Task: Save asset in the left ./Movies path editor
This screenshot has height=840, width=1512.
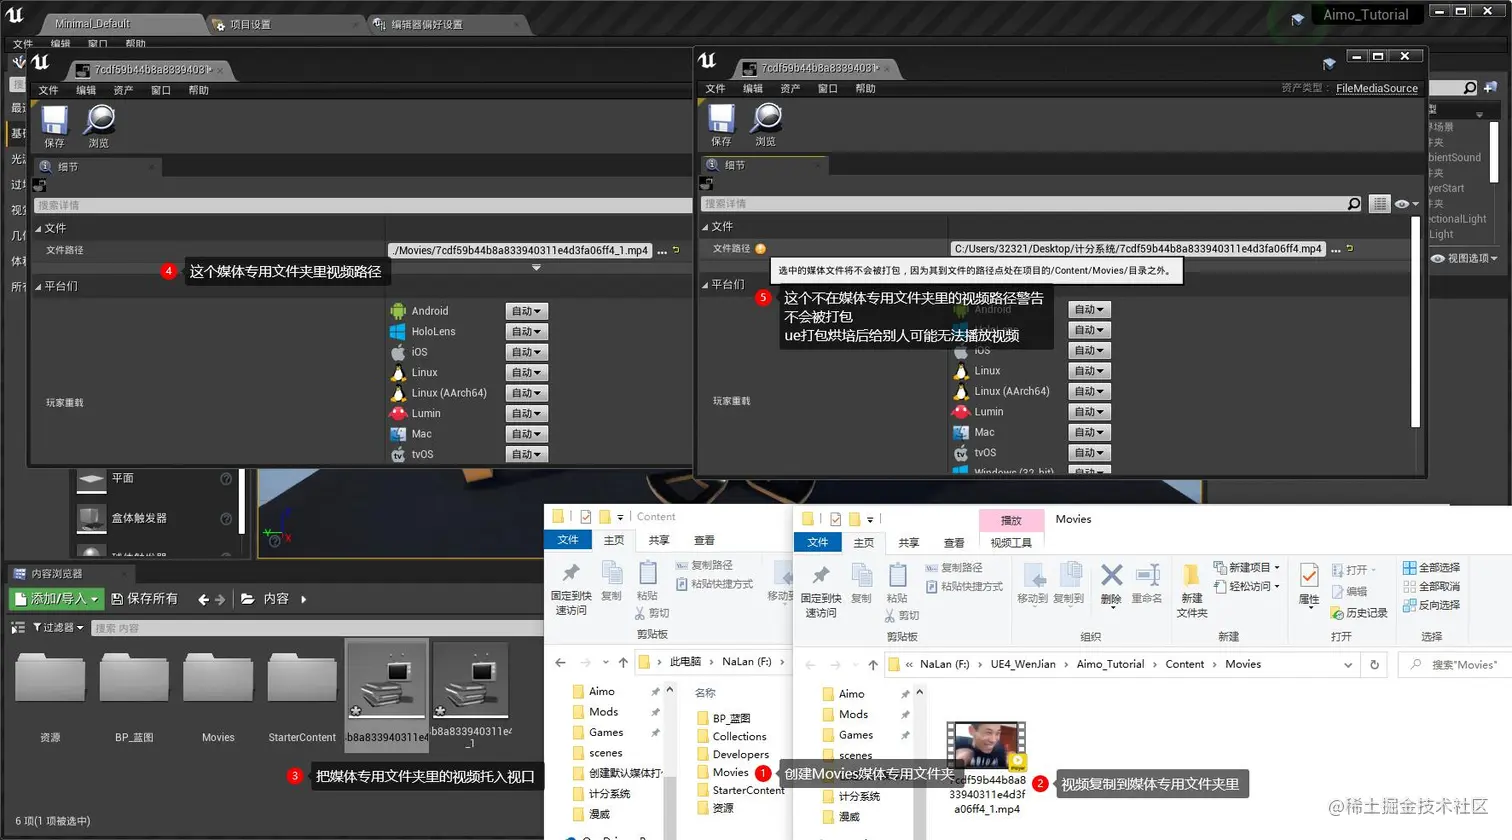Action: point(54,126)
